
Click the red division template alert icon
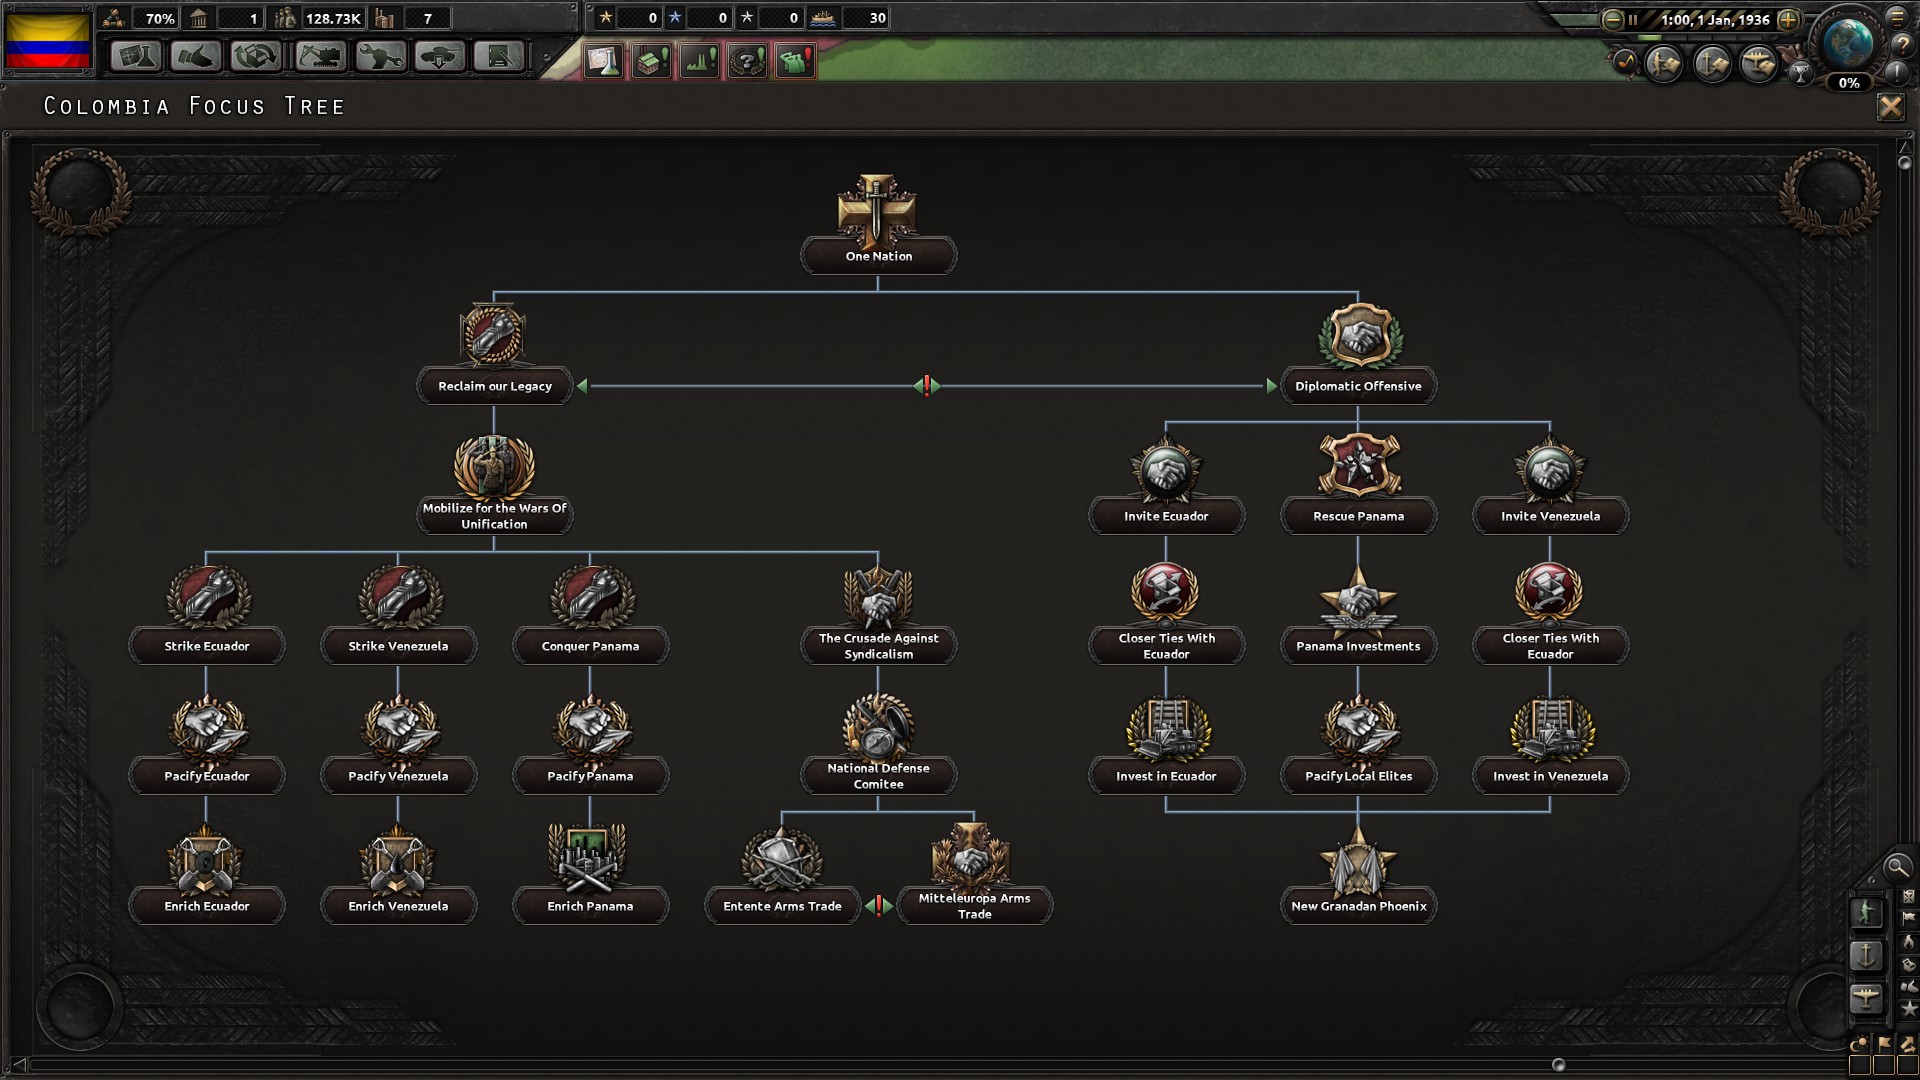(796, 61)
